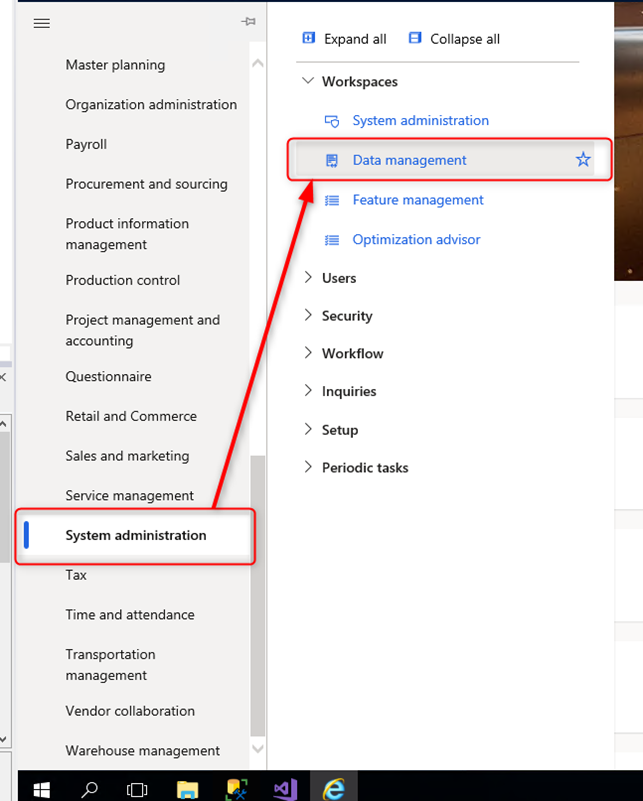Open Internet Explorer from the taskbar
This screenshot has height=801, width=643.
(x=333, y=789)
